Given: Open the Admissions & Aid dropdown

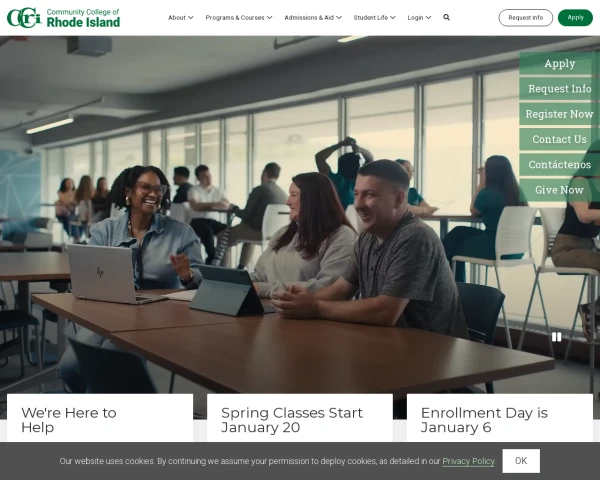Looking at the screenshot, I should tap(312, 17).
